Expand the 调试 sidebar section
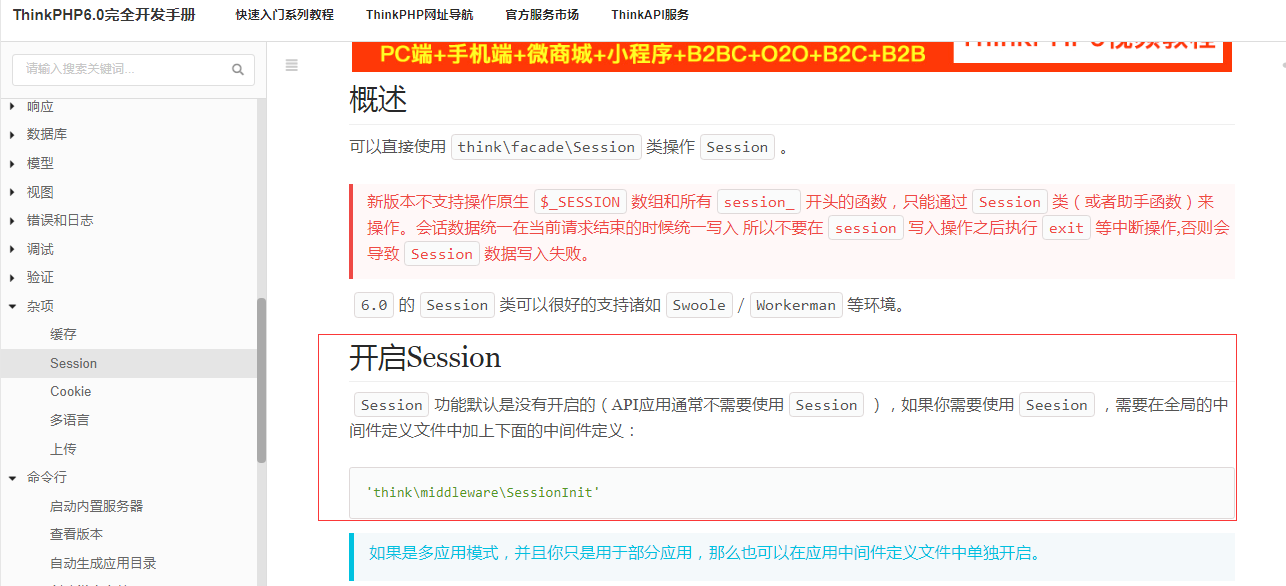 pos(39,248)
